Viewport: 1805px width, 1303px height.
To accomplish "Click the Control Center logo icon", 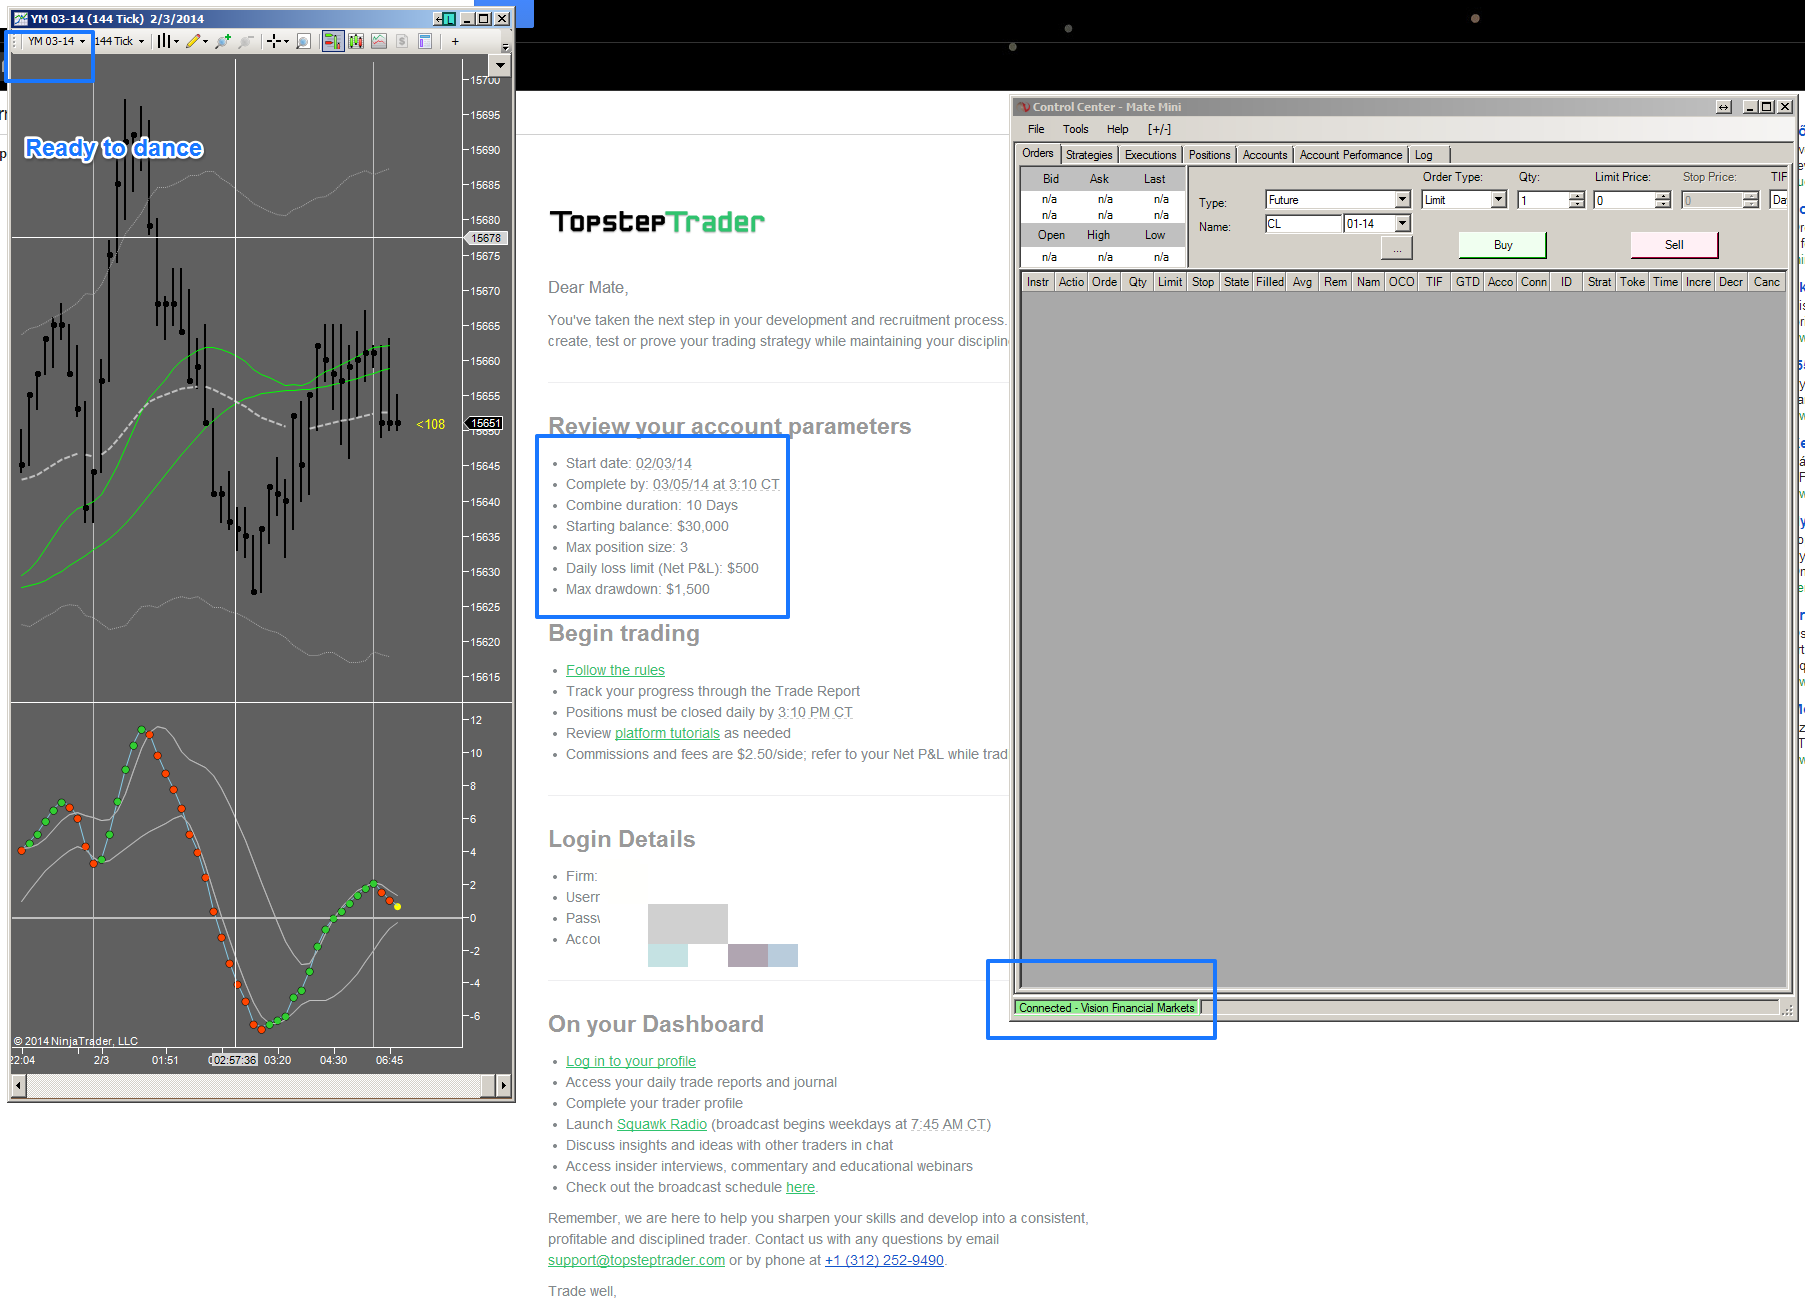I will [1023, 107].
